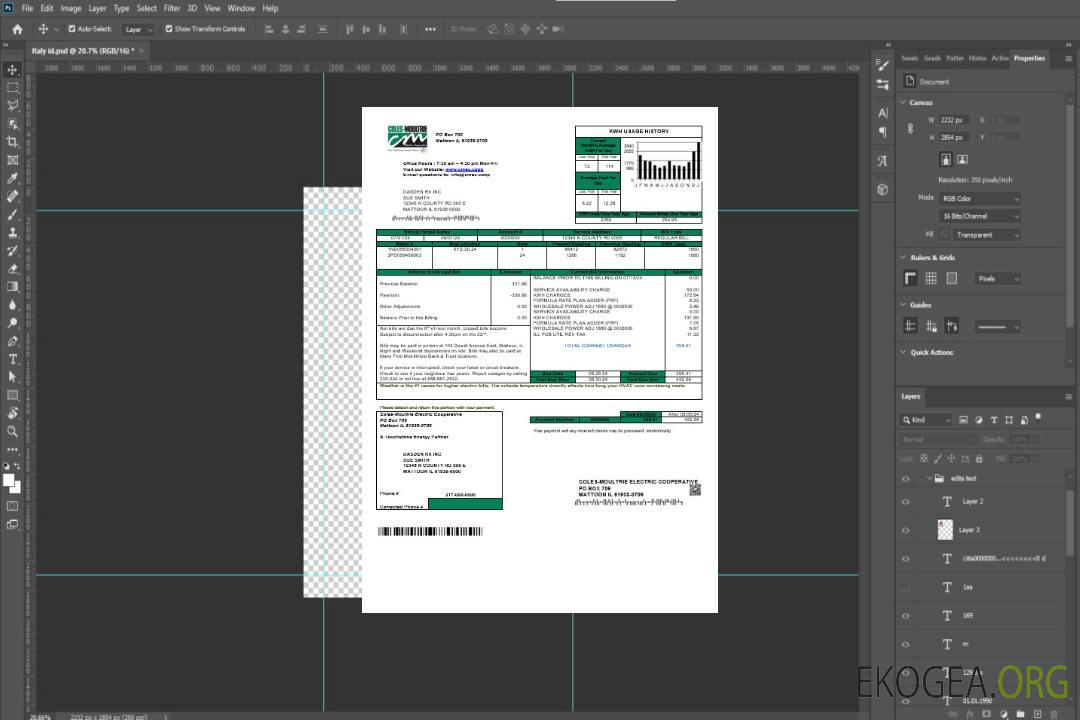Select the Hand tool
The height and width of the screenshot is (720, 1080).
pyautogui.click(x=12, y=413)
